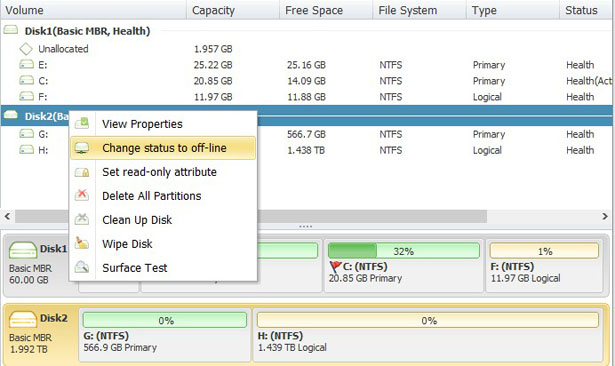Click Disk2 1.992 TB size label
The height and width of the screenshot is (366, 615).
[29, 349]
